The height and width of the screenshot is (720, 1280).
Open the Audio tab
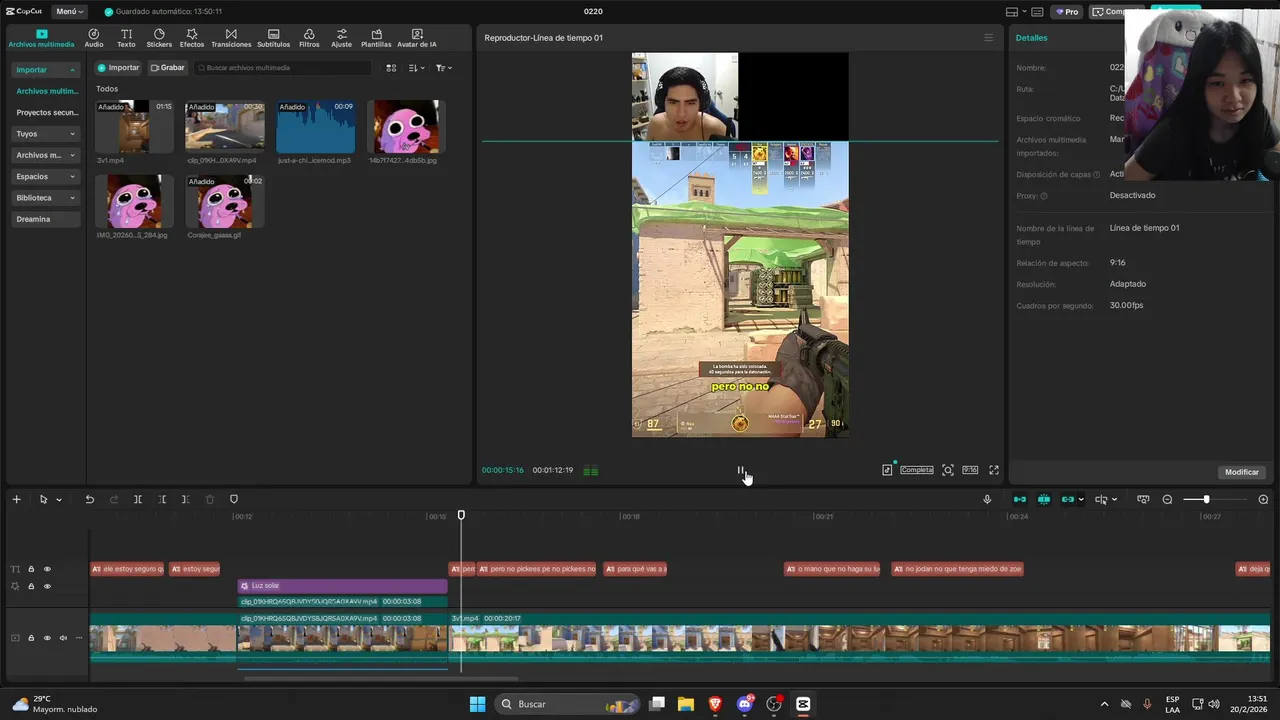(x=93, y=38)
